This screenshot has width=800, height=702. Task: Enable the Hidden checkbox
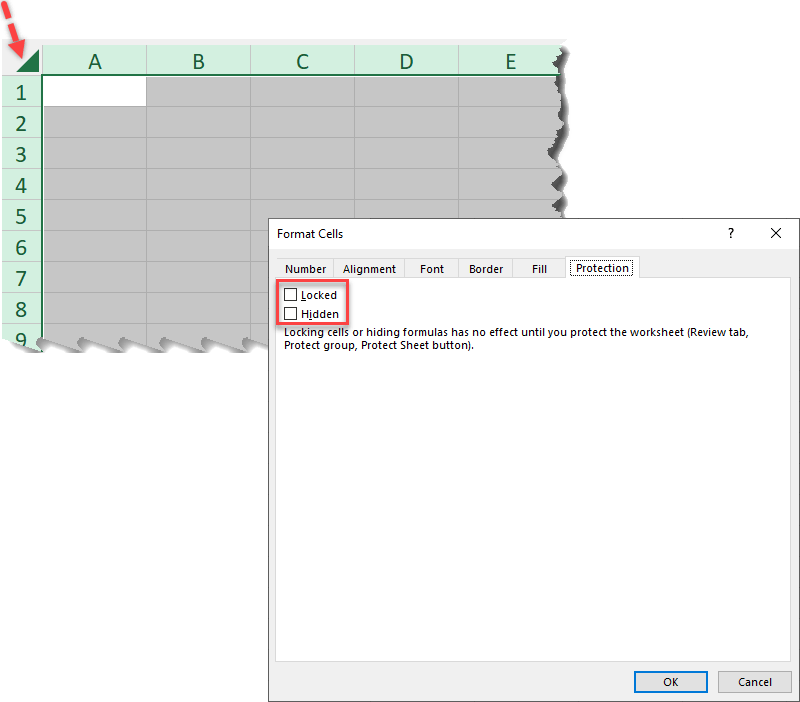pos(291,314)
